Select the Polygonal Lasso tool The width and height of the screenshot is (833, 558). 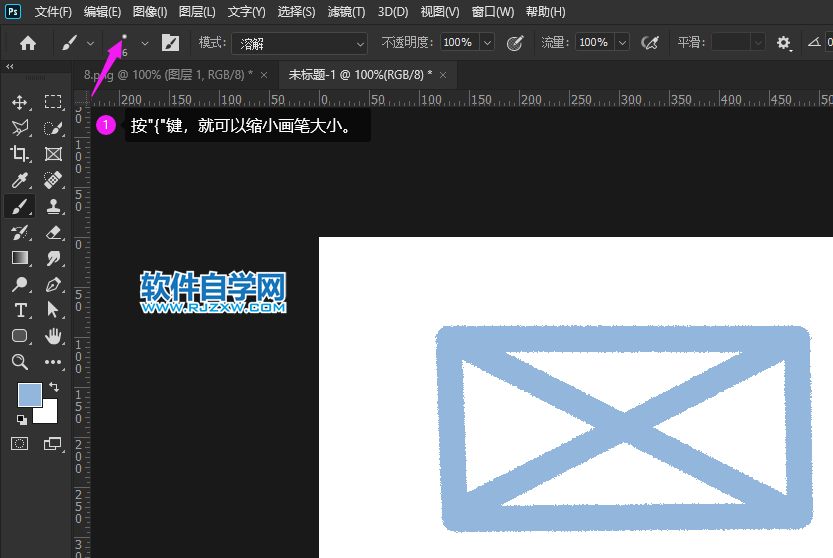coord(20,128)
